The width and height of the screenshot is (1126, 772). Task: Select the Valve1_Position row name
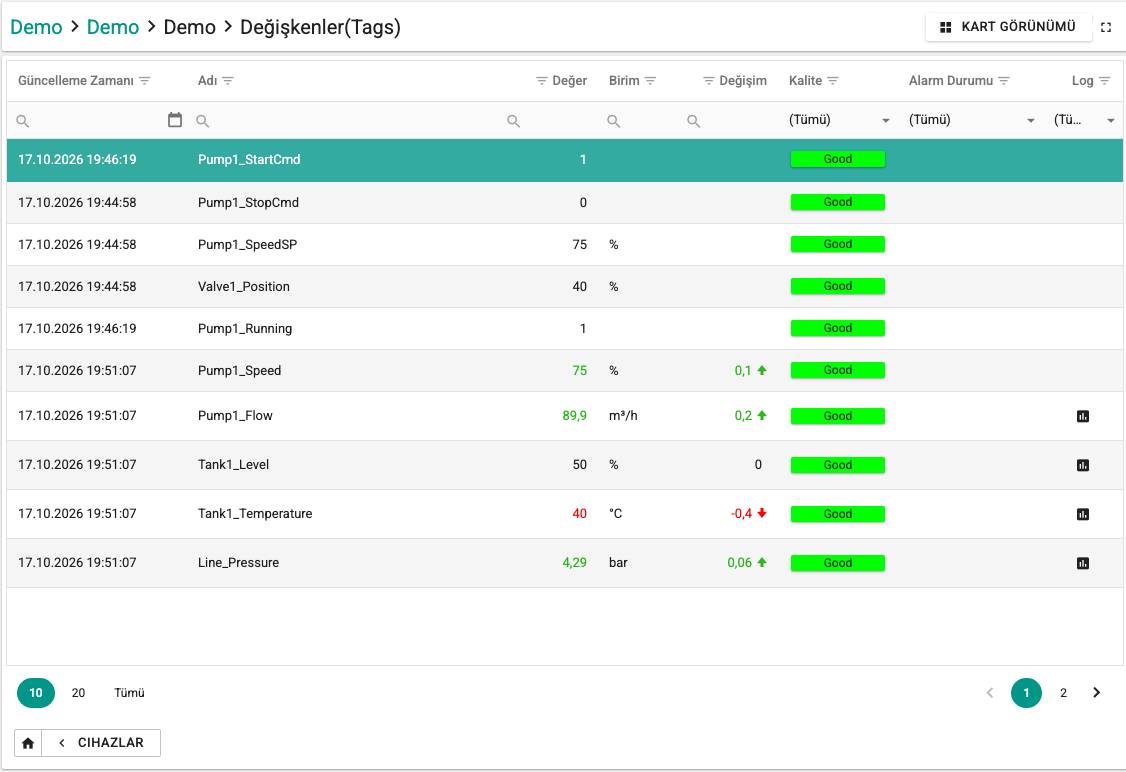coord(244,287)
